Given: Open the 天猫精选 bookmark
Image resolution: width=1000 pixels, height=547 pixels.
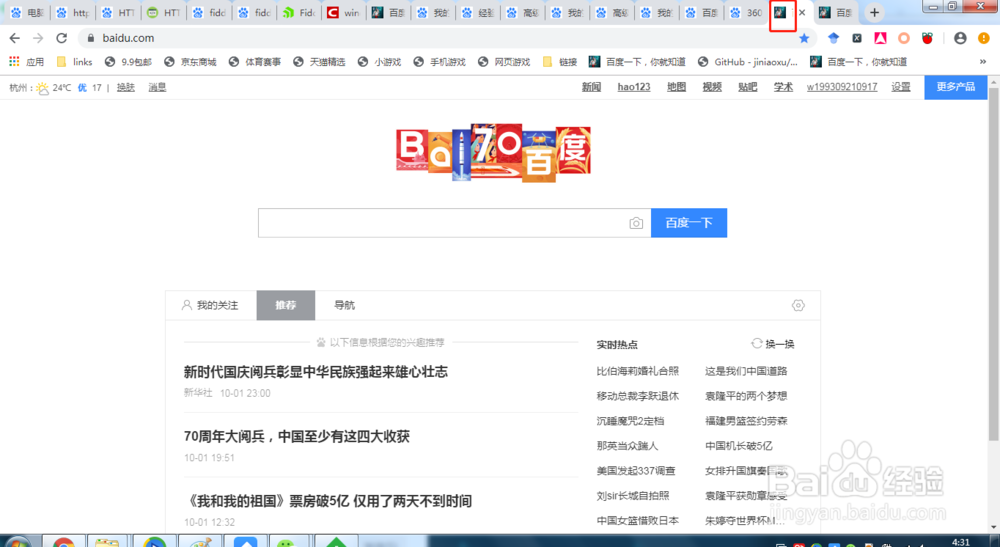Looking at the screenshot, I should (320, 62).
